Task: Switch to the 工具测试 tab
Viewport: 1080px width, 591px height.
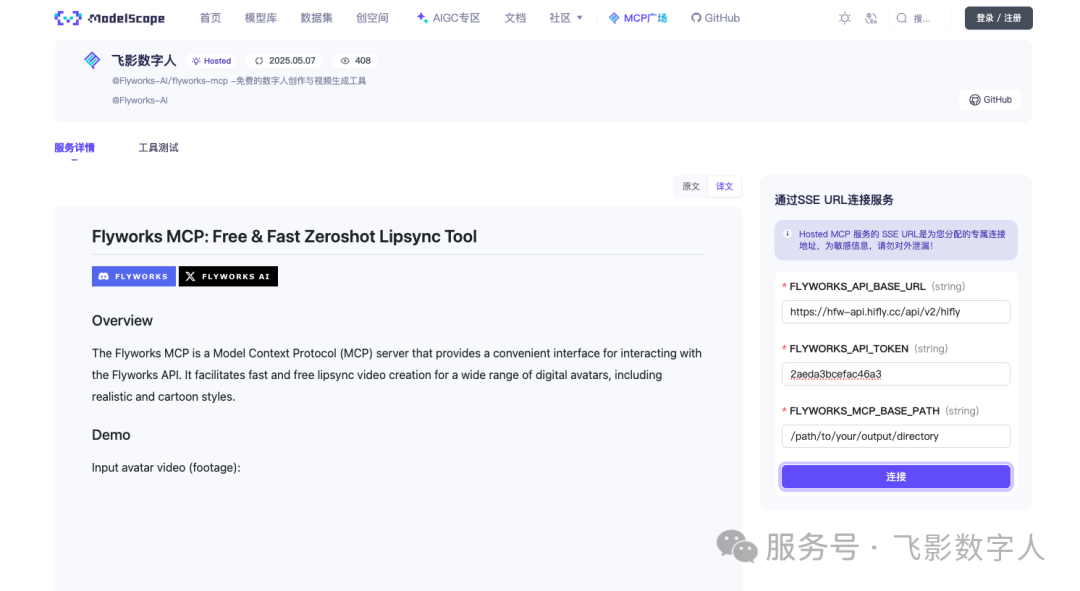Action: (158, 147)
